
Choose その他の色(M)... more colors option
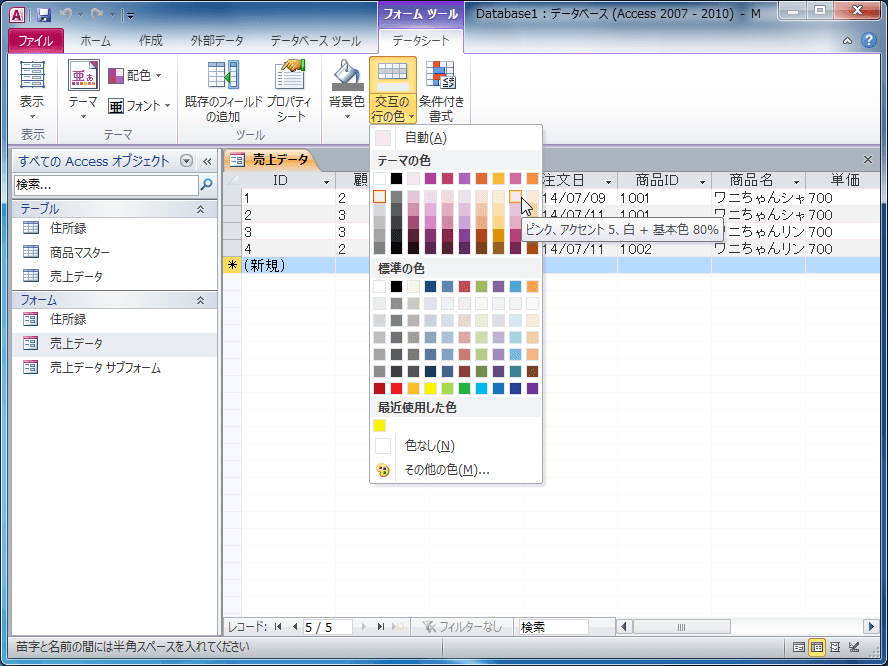click(x=446, y=469)
